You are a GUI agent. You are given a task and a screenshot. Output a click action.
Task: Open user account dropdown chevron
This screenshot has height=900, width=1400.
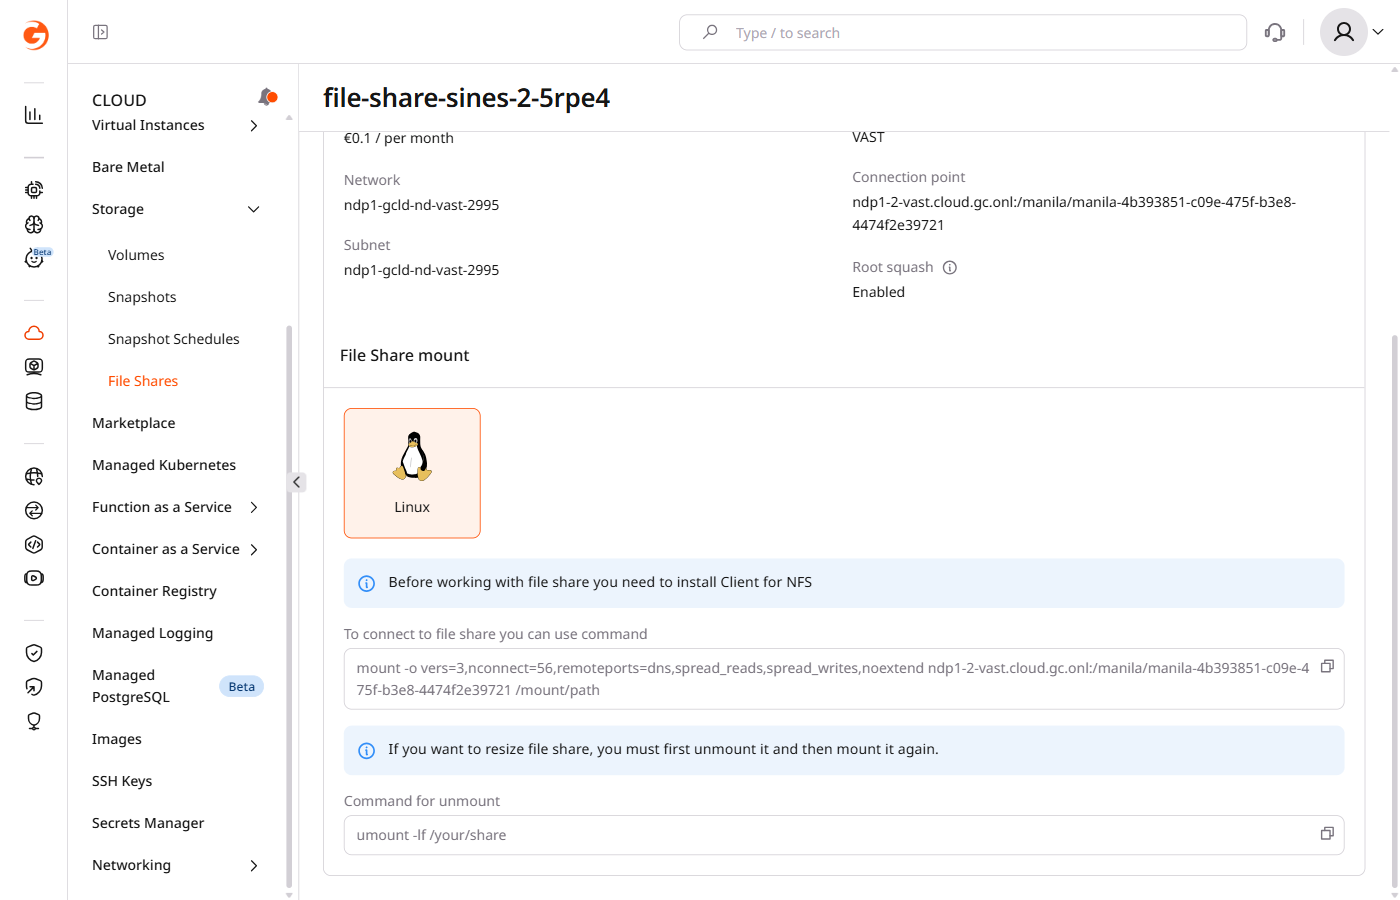click(x=1378, y=32)
